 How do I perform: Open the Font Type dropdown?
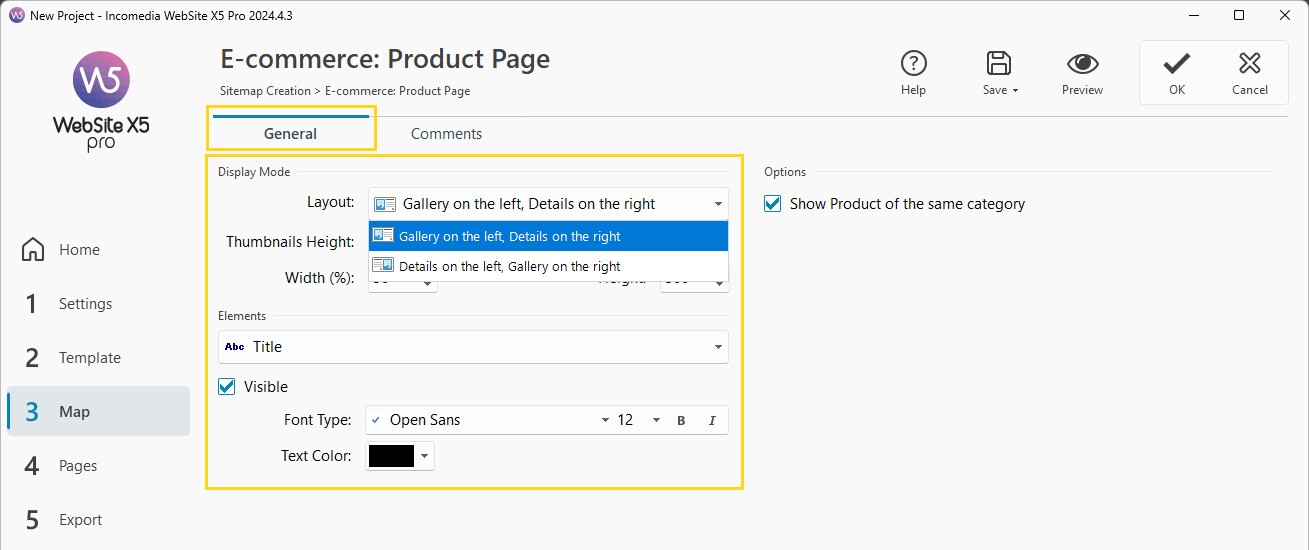click(605, 421)
